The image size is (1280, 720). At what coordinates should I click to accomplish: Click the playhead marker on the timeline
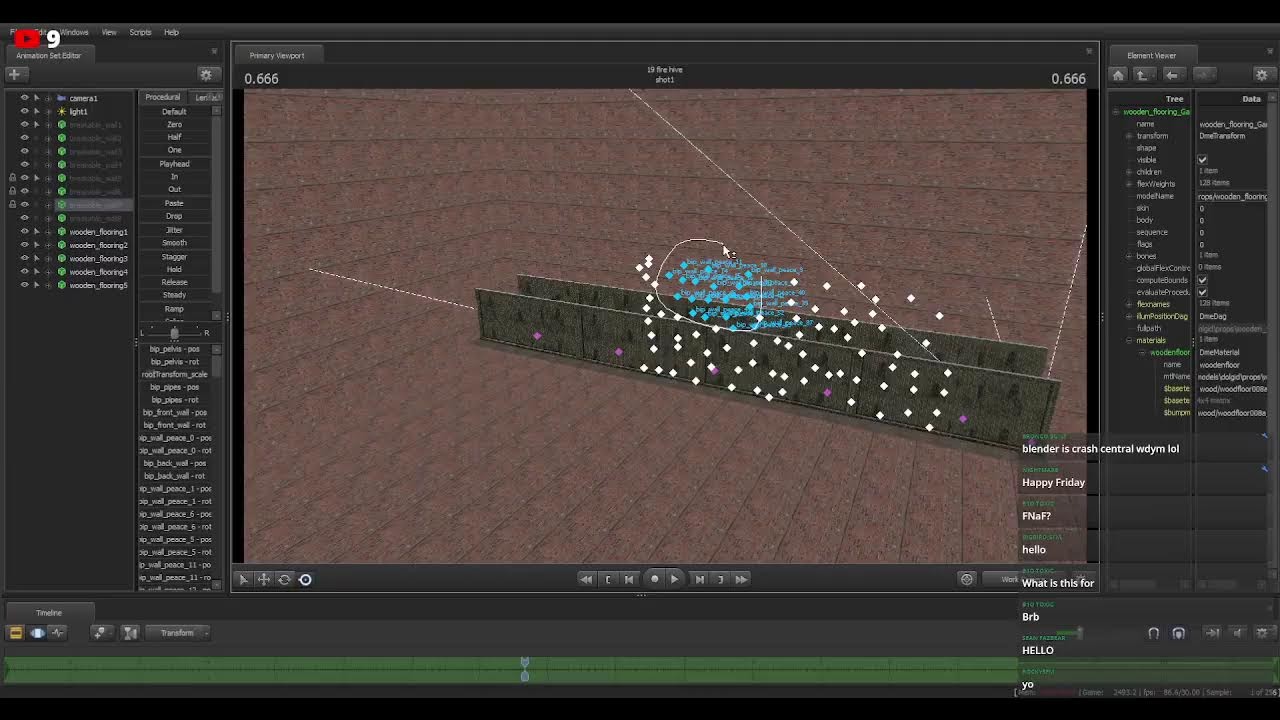525,668
